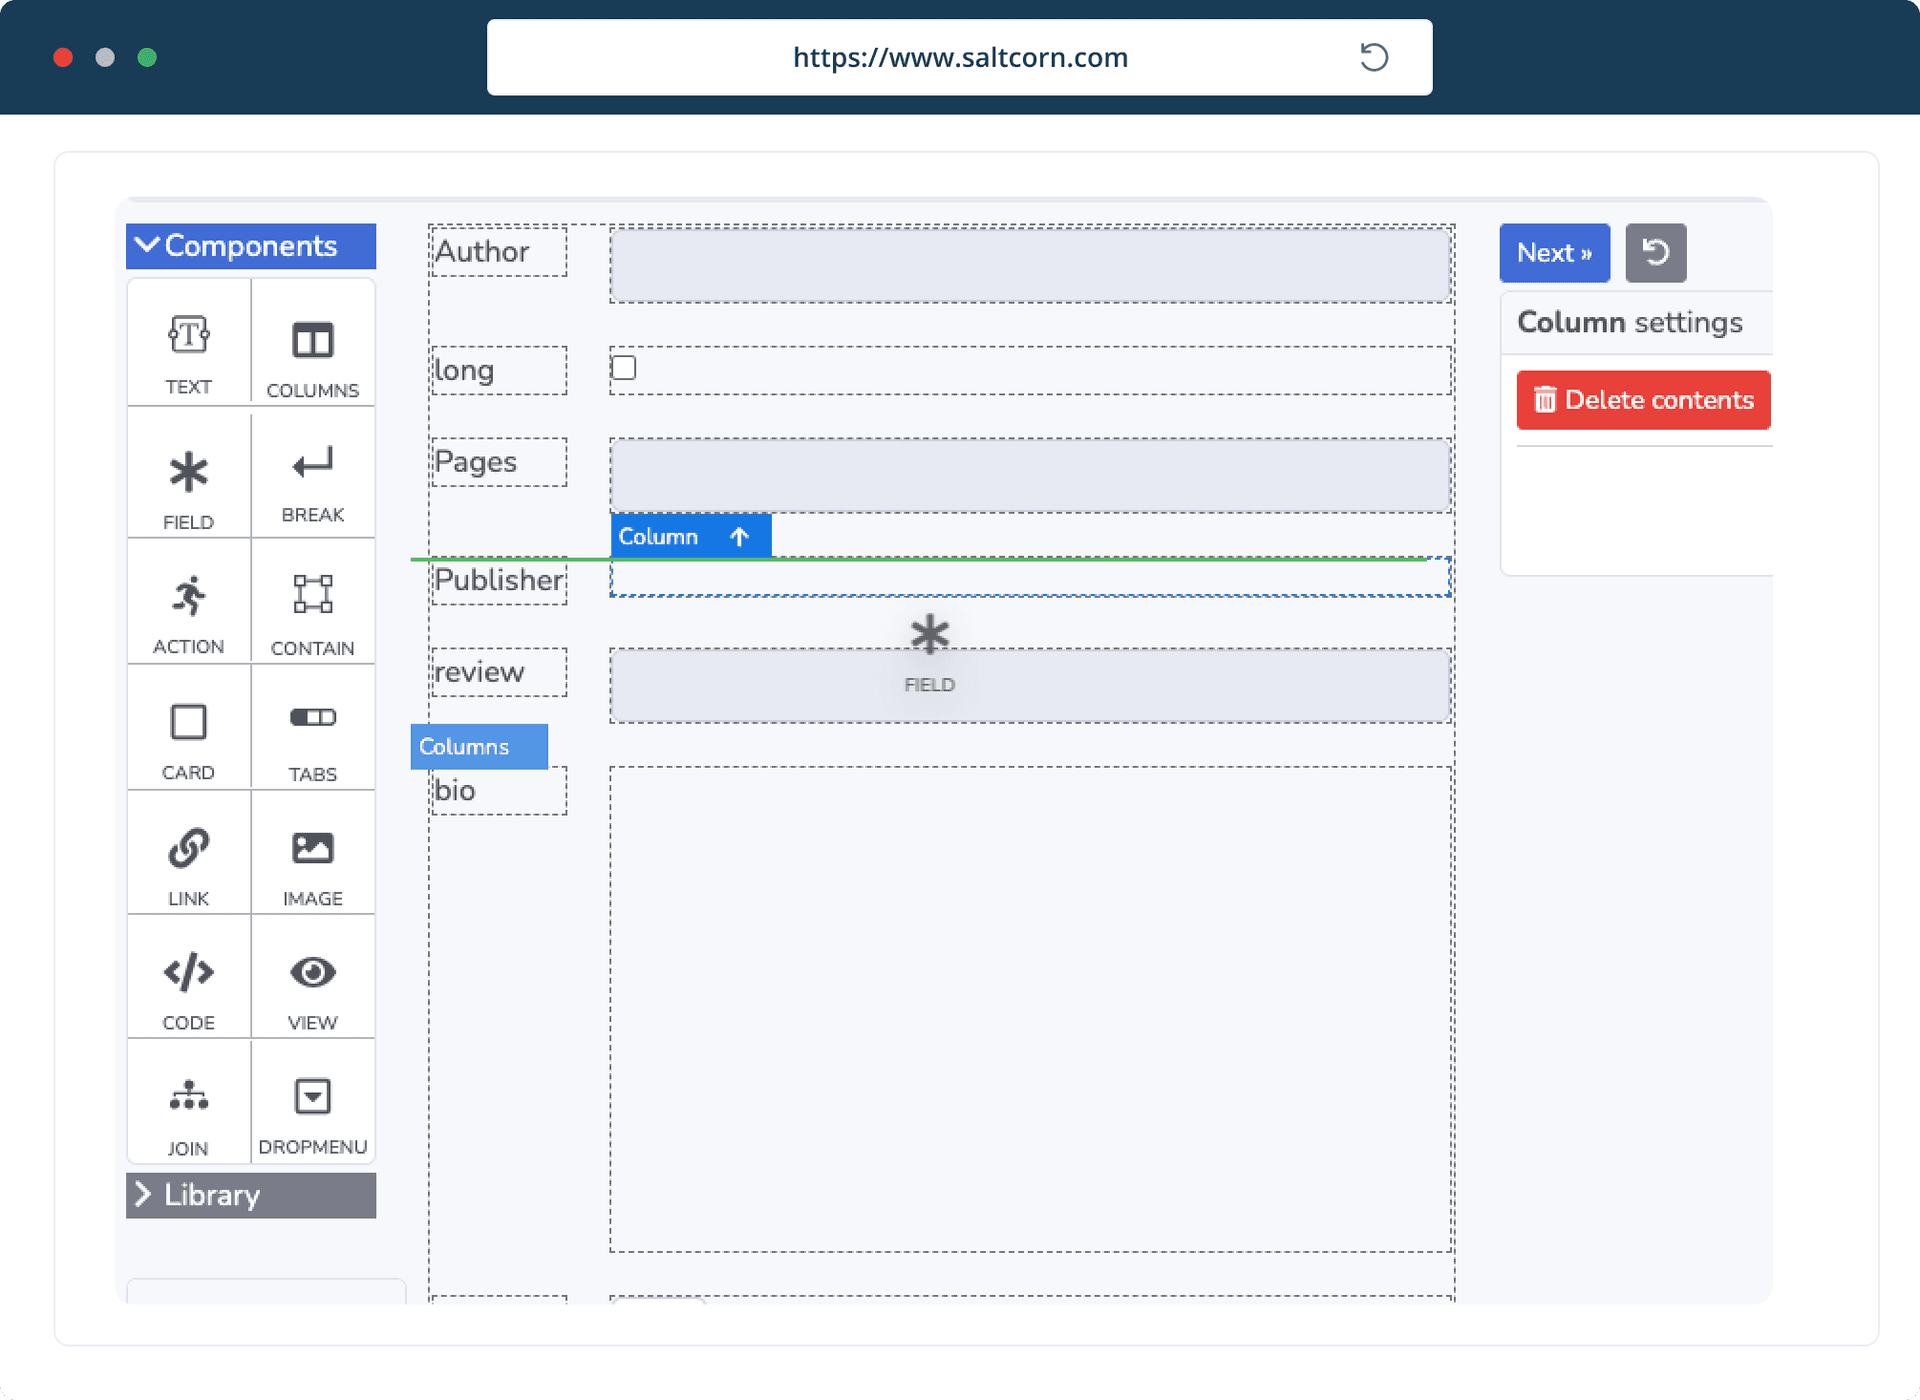The width and height of the screenshot is (1920, 1400).
Task: Select the Tabs component
Action: (x=313, y=730)
